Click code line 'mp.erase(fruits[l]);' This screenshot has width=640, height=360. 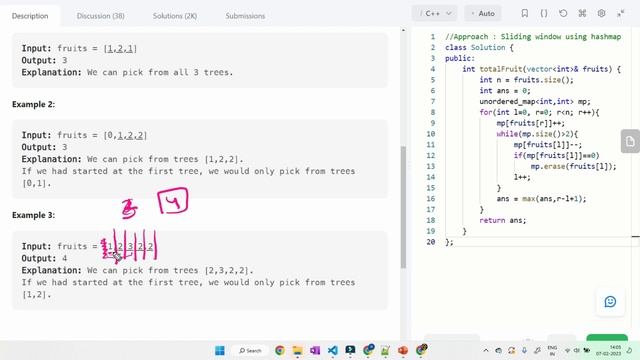pos(573,166)
